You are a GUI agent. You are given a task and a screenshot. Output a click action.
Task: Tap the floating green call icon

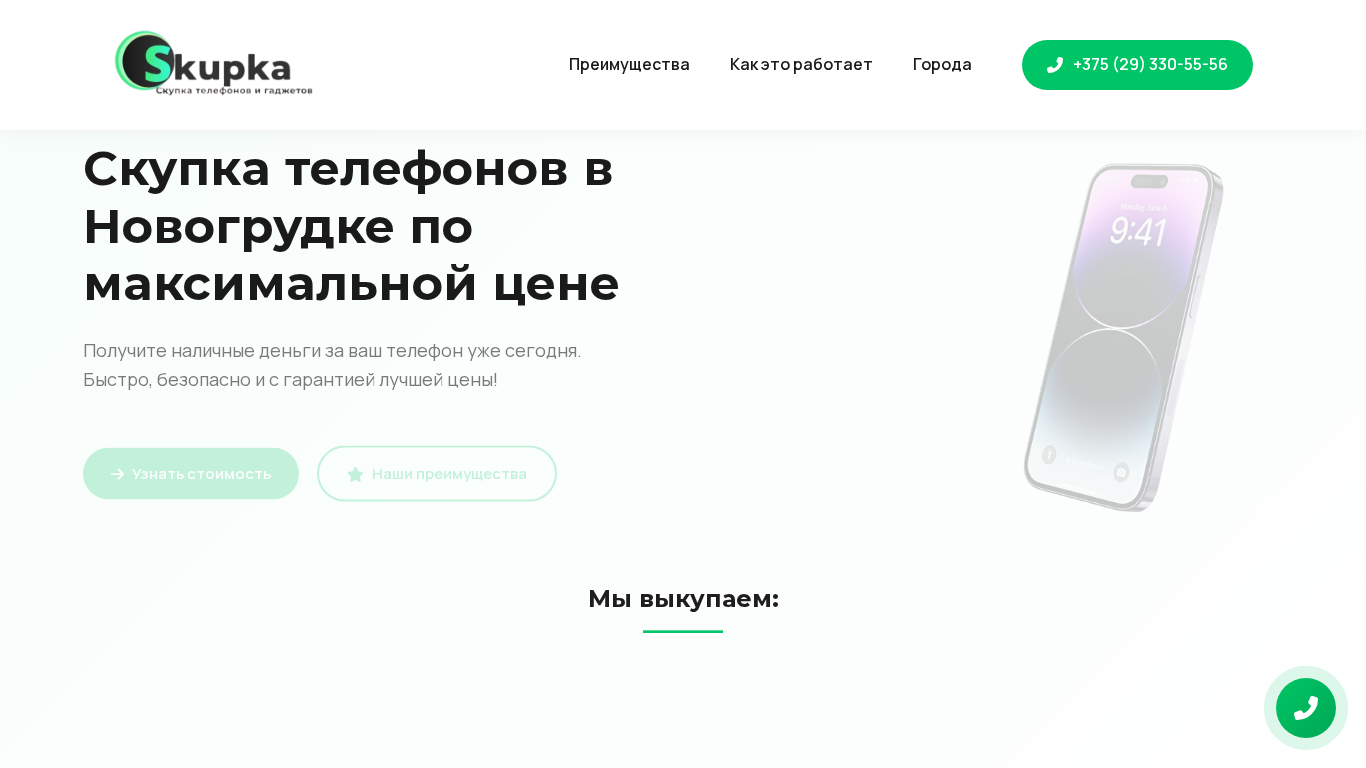(x=1306, y=708)
